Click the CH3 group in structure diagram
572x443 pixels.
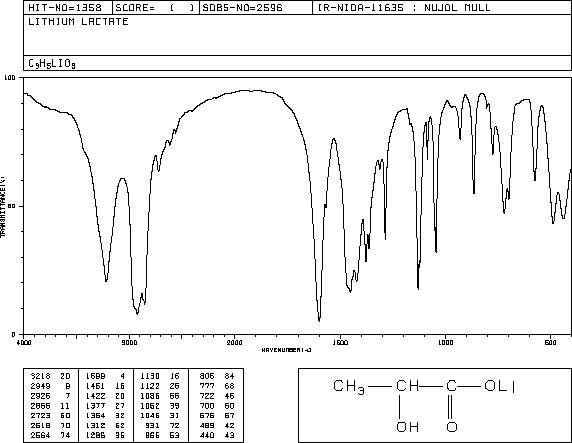coord(349,387)
